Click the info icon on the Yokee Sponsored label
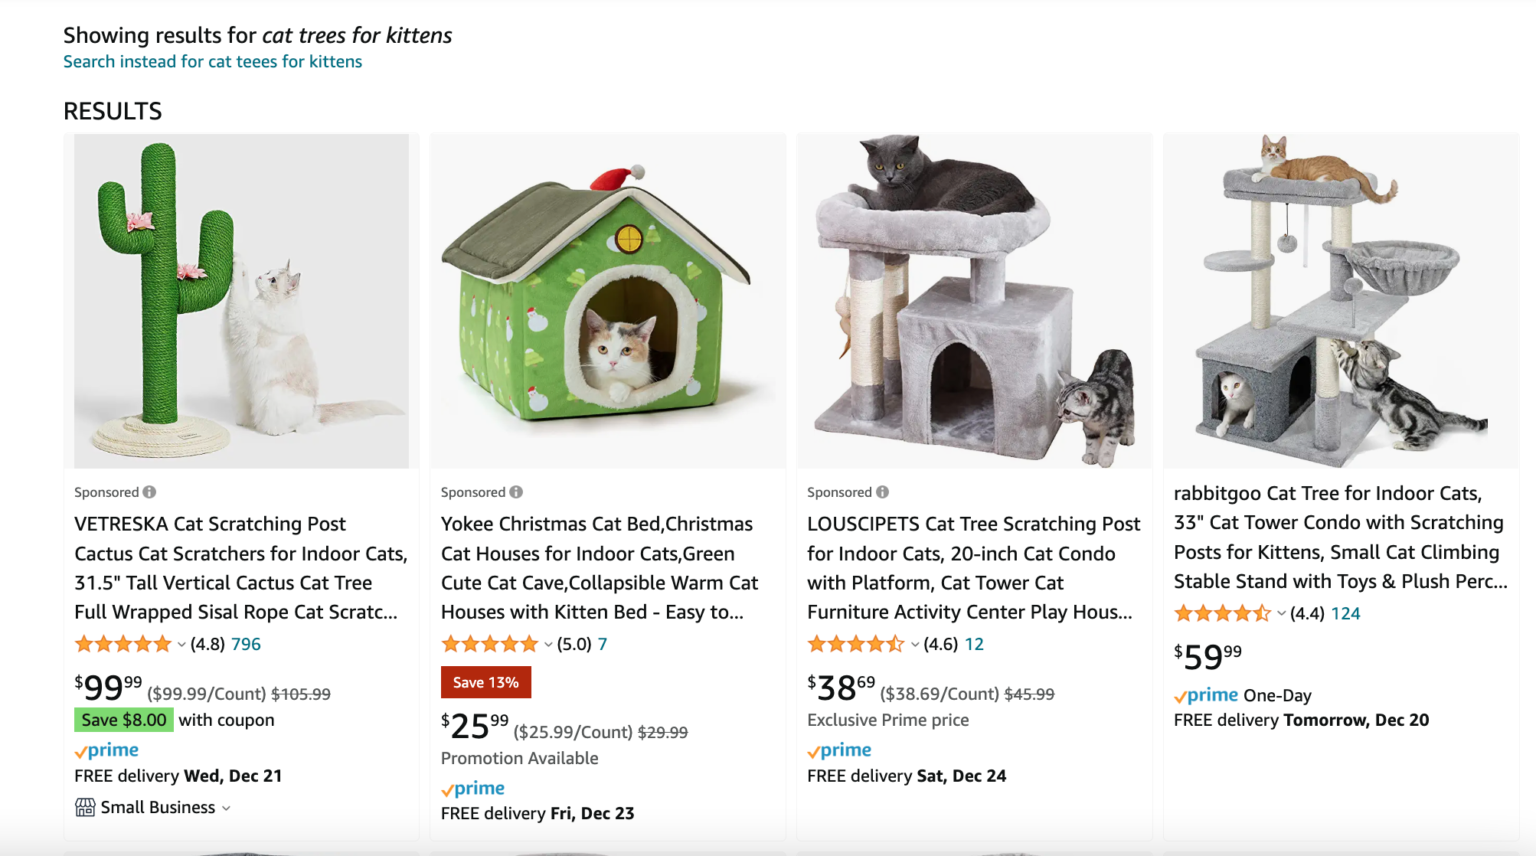 click(x=516, y=491)
